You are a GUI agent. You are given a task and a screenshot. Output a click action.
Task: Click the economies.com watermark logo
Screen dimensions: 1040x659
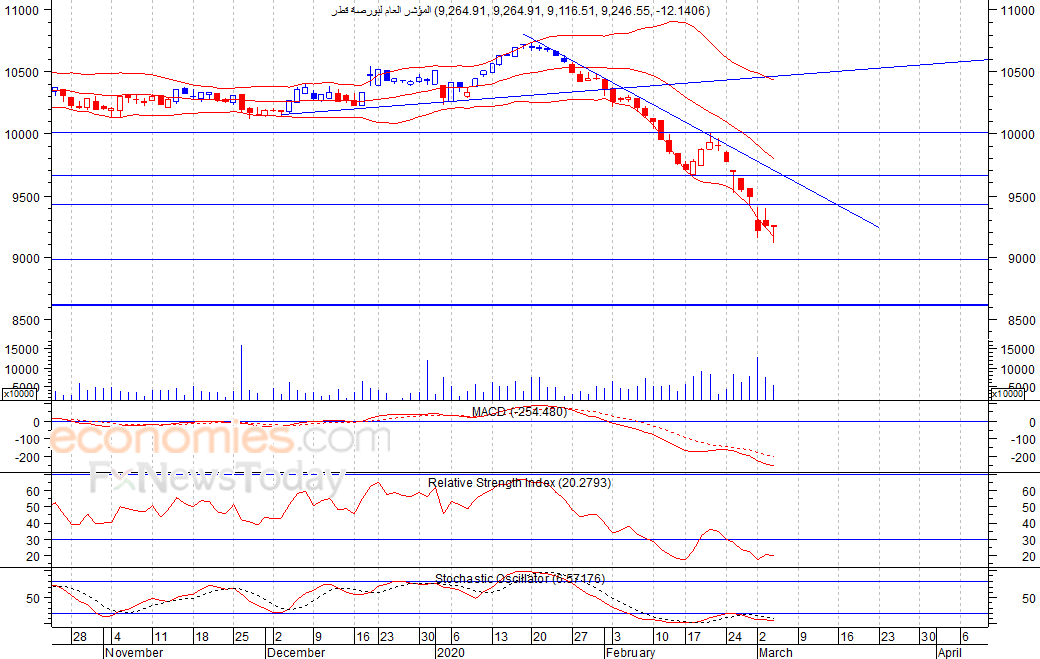pyautogui.click(x=220, y=438)
